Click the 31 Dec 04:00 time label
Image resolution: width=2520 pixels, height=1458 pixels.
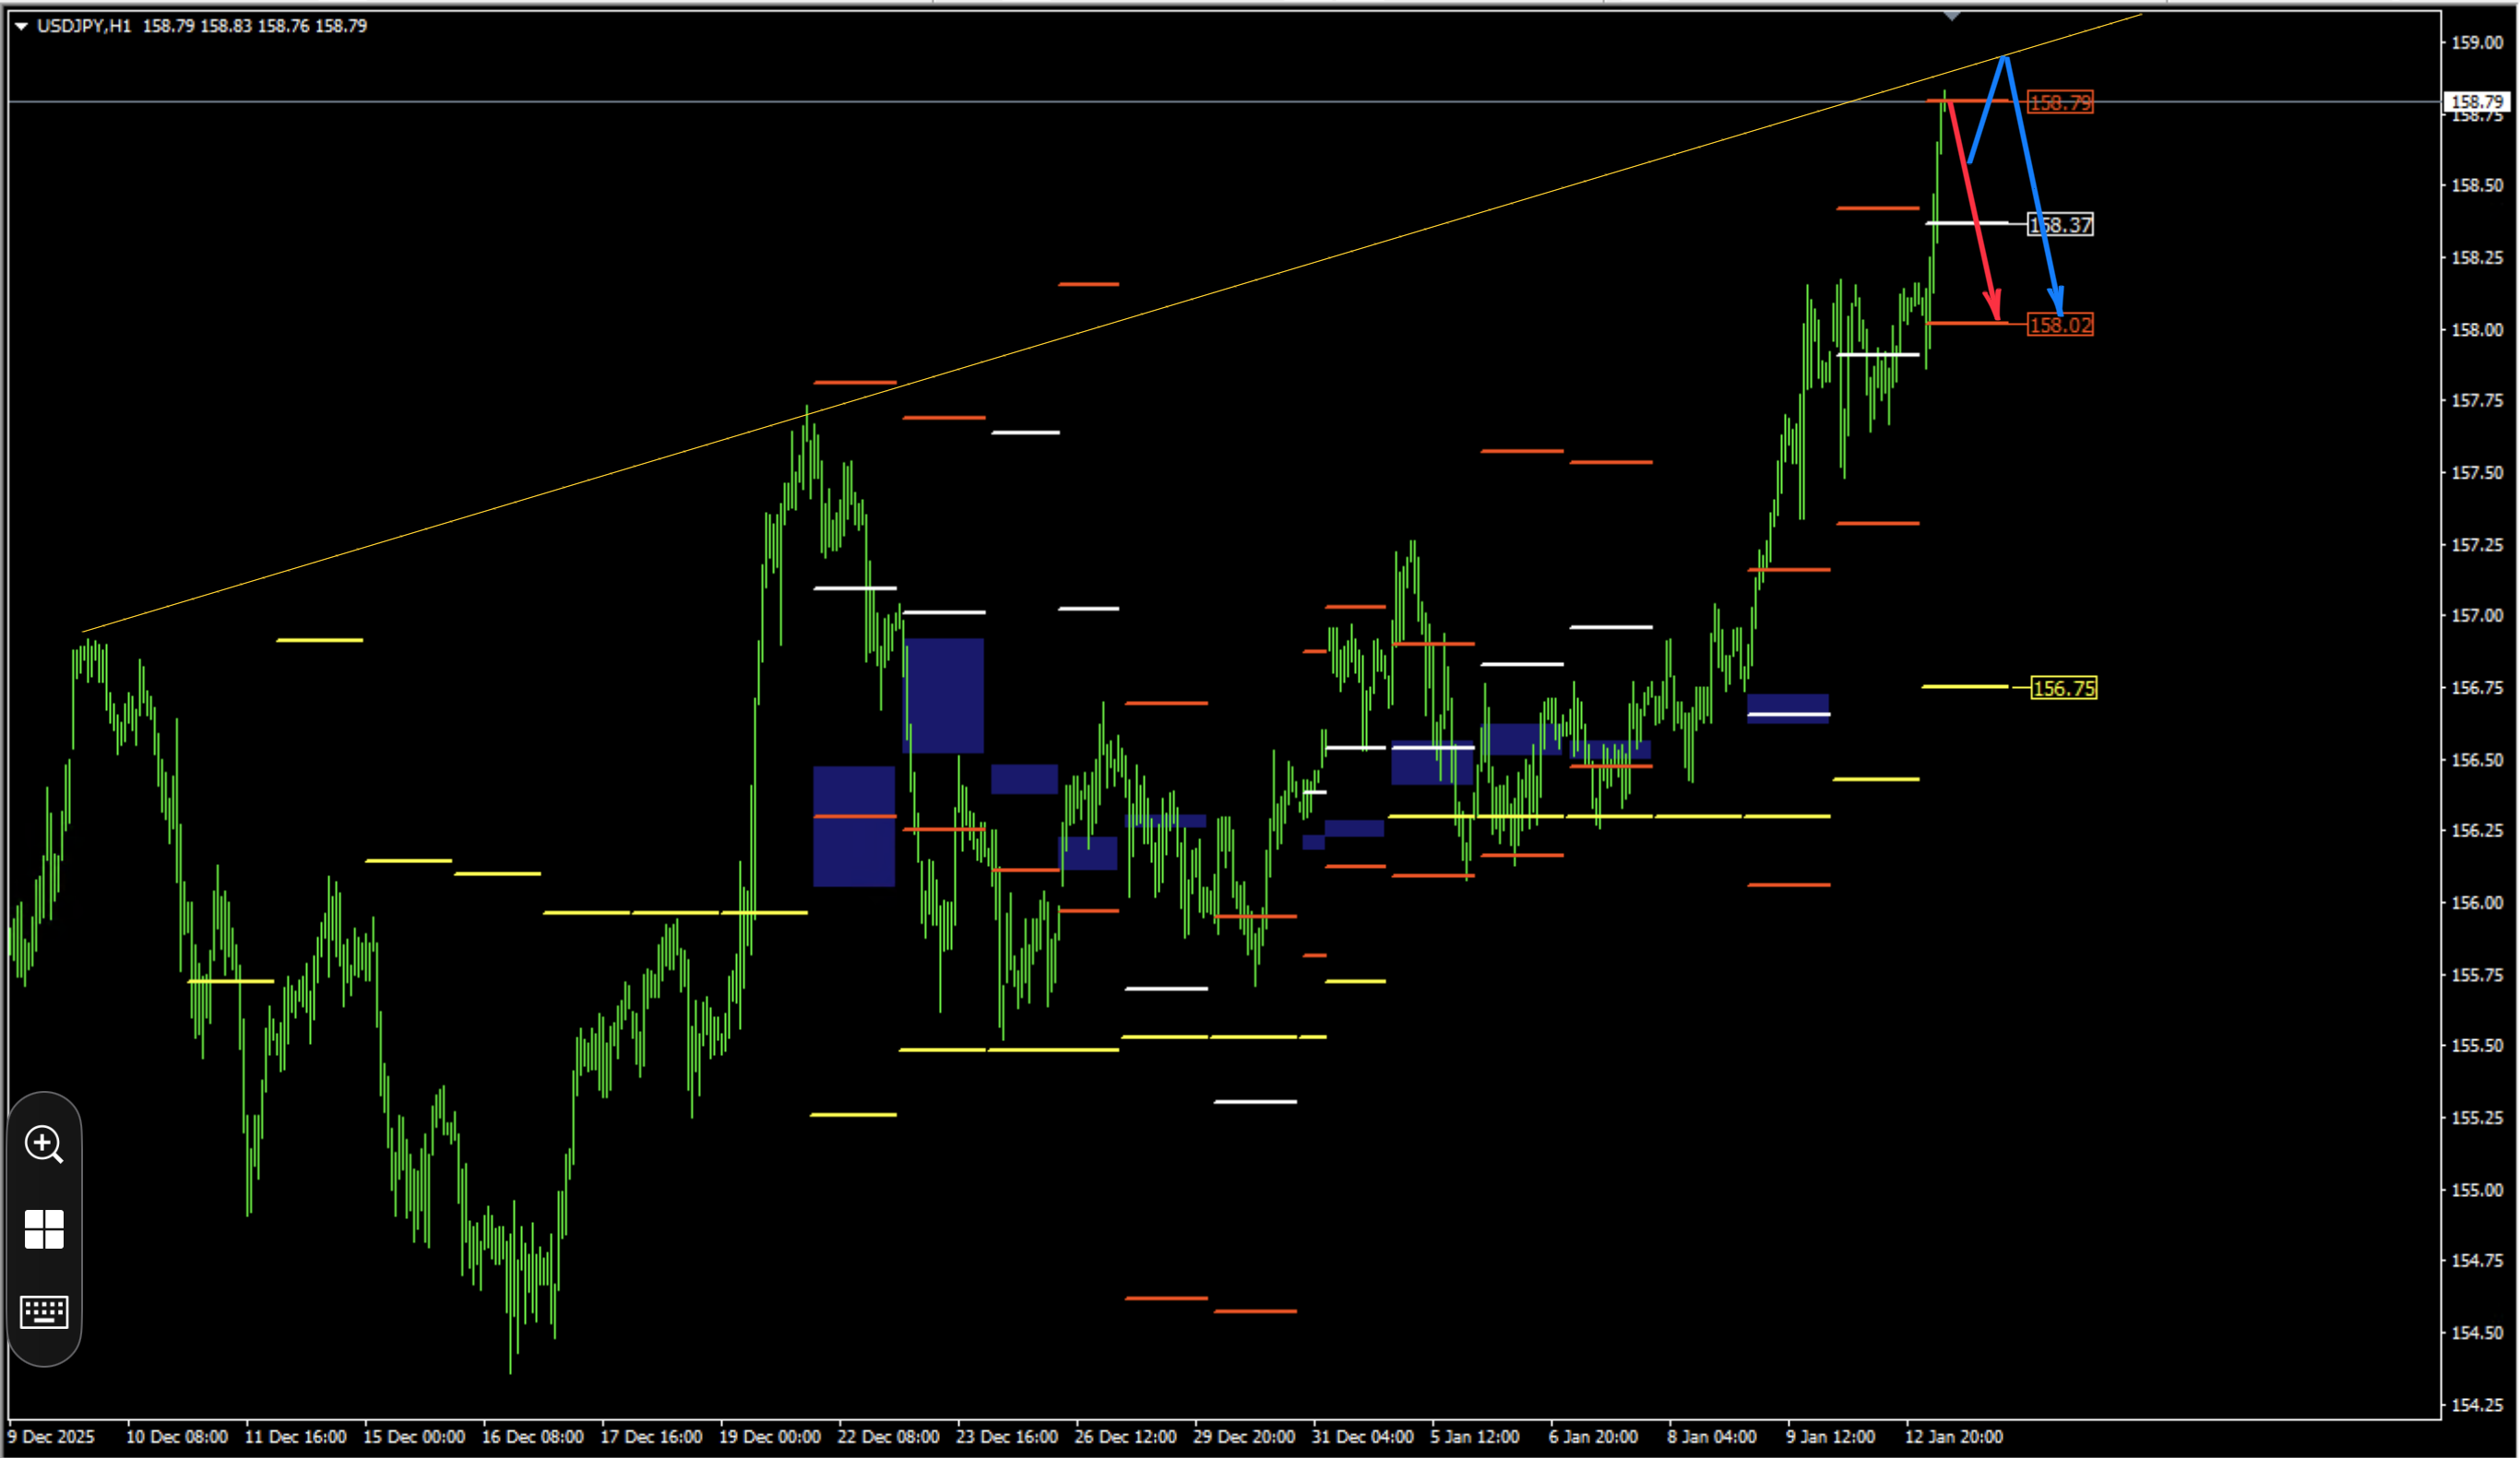click(1363, 1437)
